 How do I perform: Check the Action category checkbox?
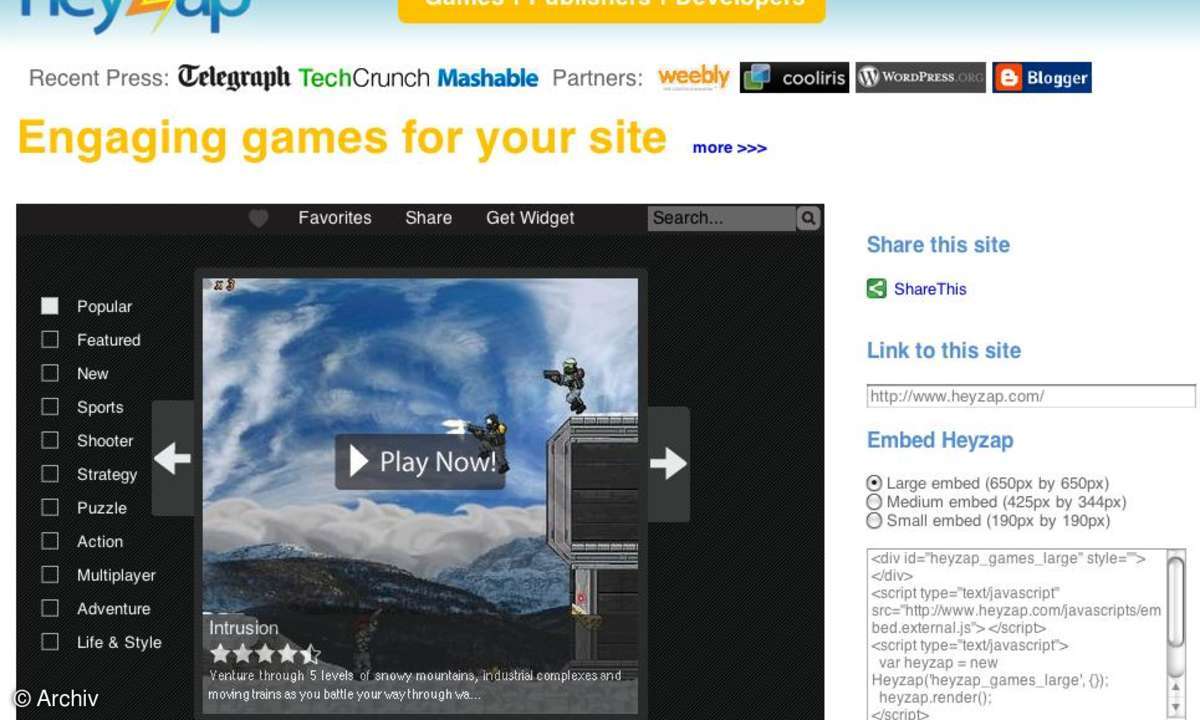tap(50, 541)
